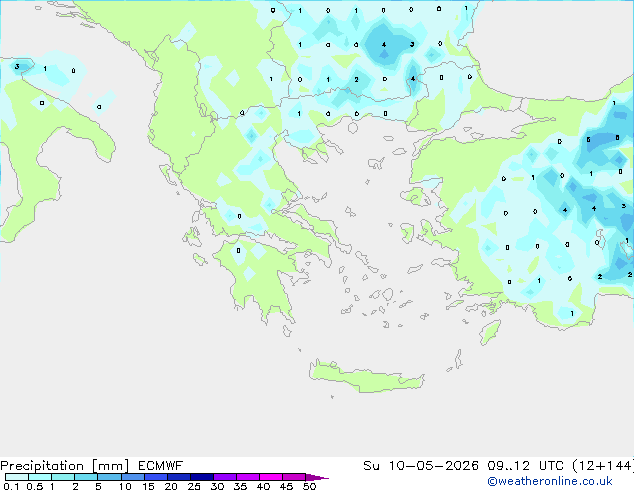Click the date 'Su 10-05-2026'
This screenshot has height=490, width=634.
421,466
